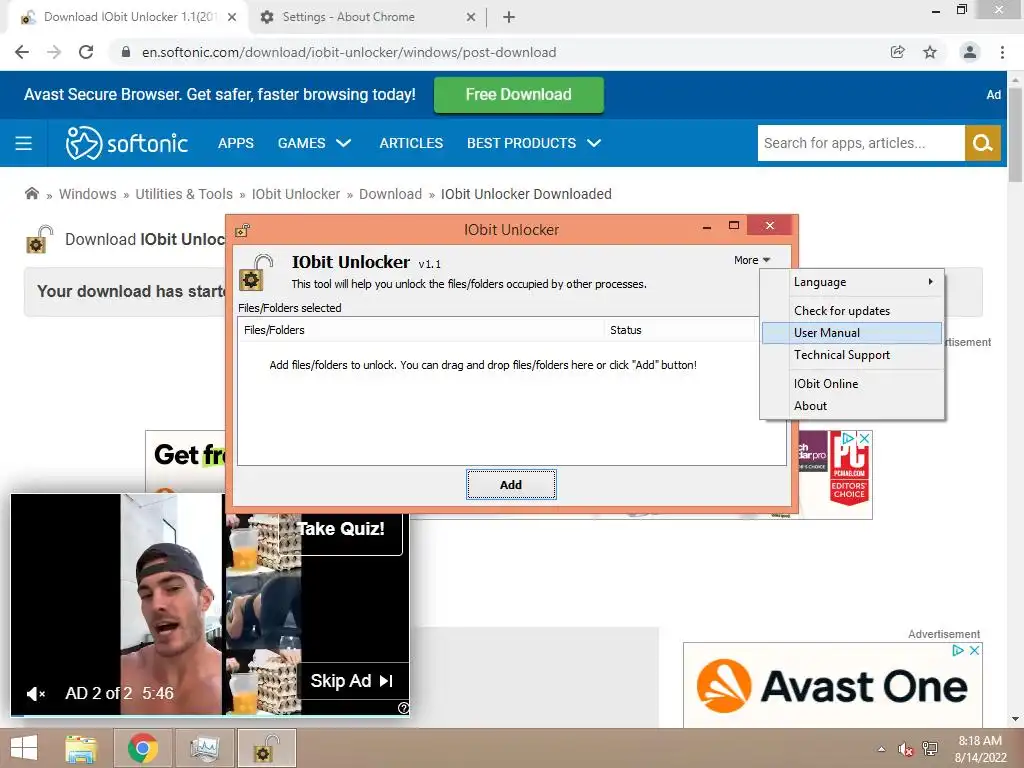
Task: Open the IObit Unlocker breadcrumb link
Action: pos(296,194)
